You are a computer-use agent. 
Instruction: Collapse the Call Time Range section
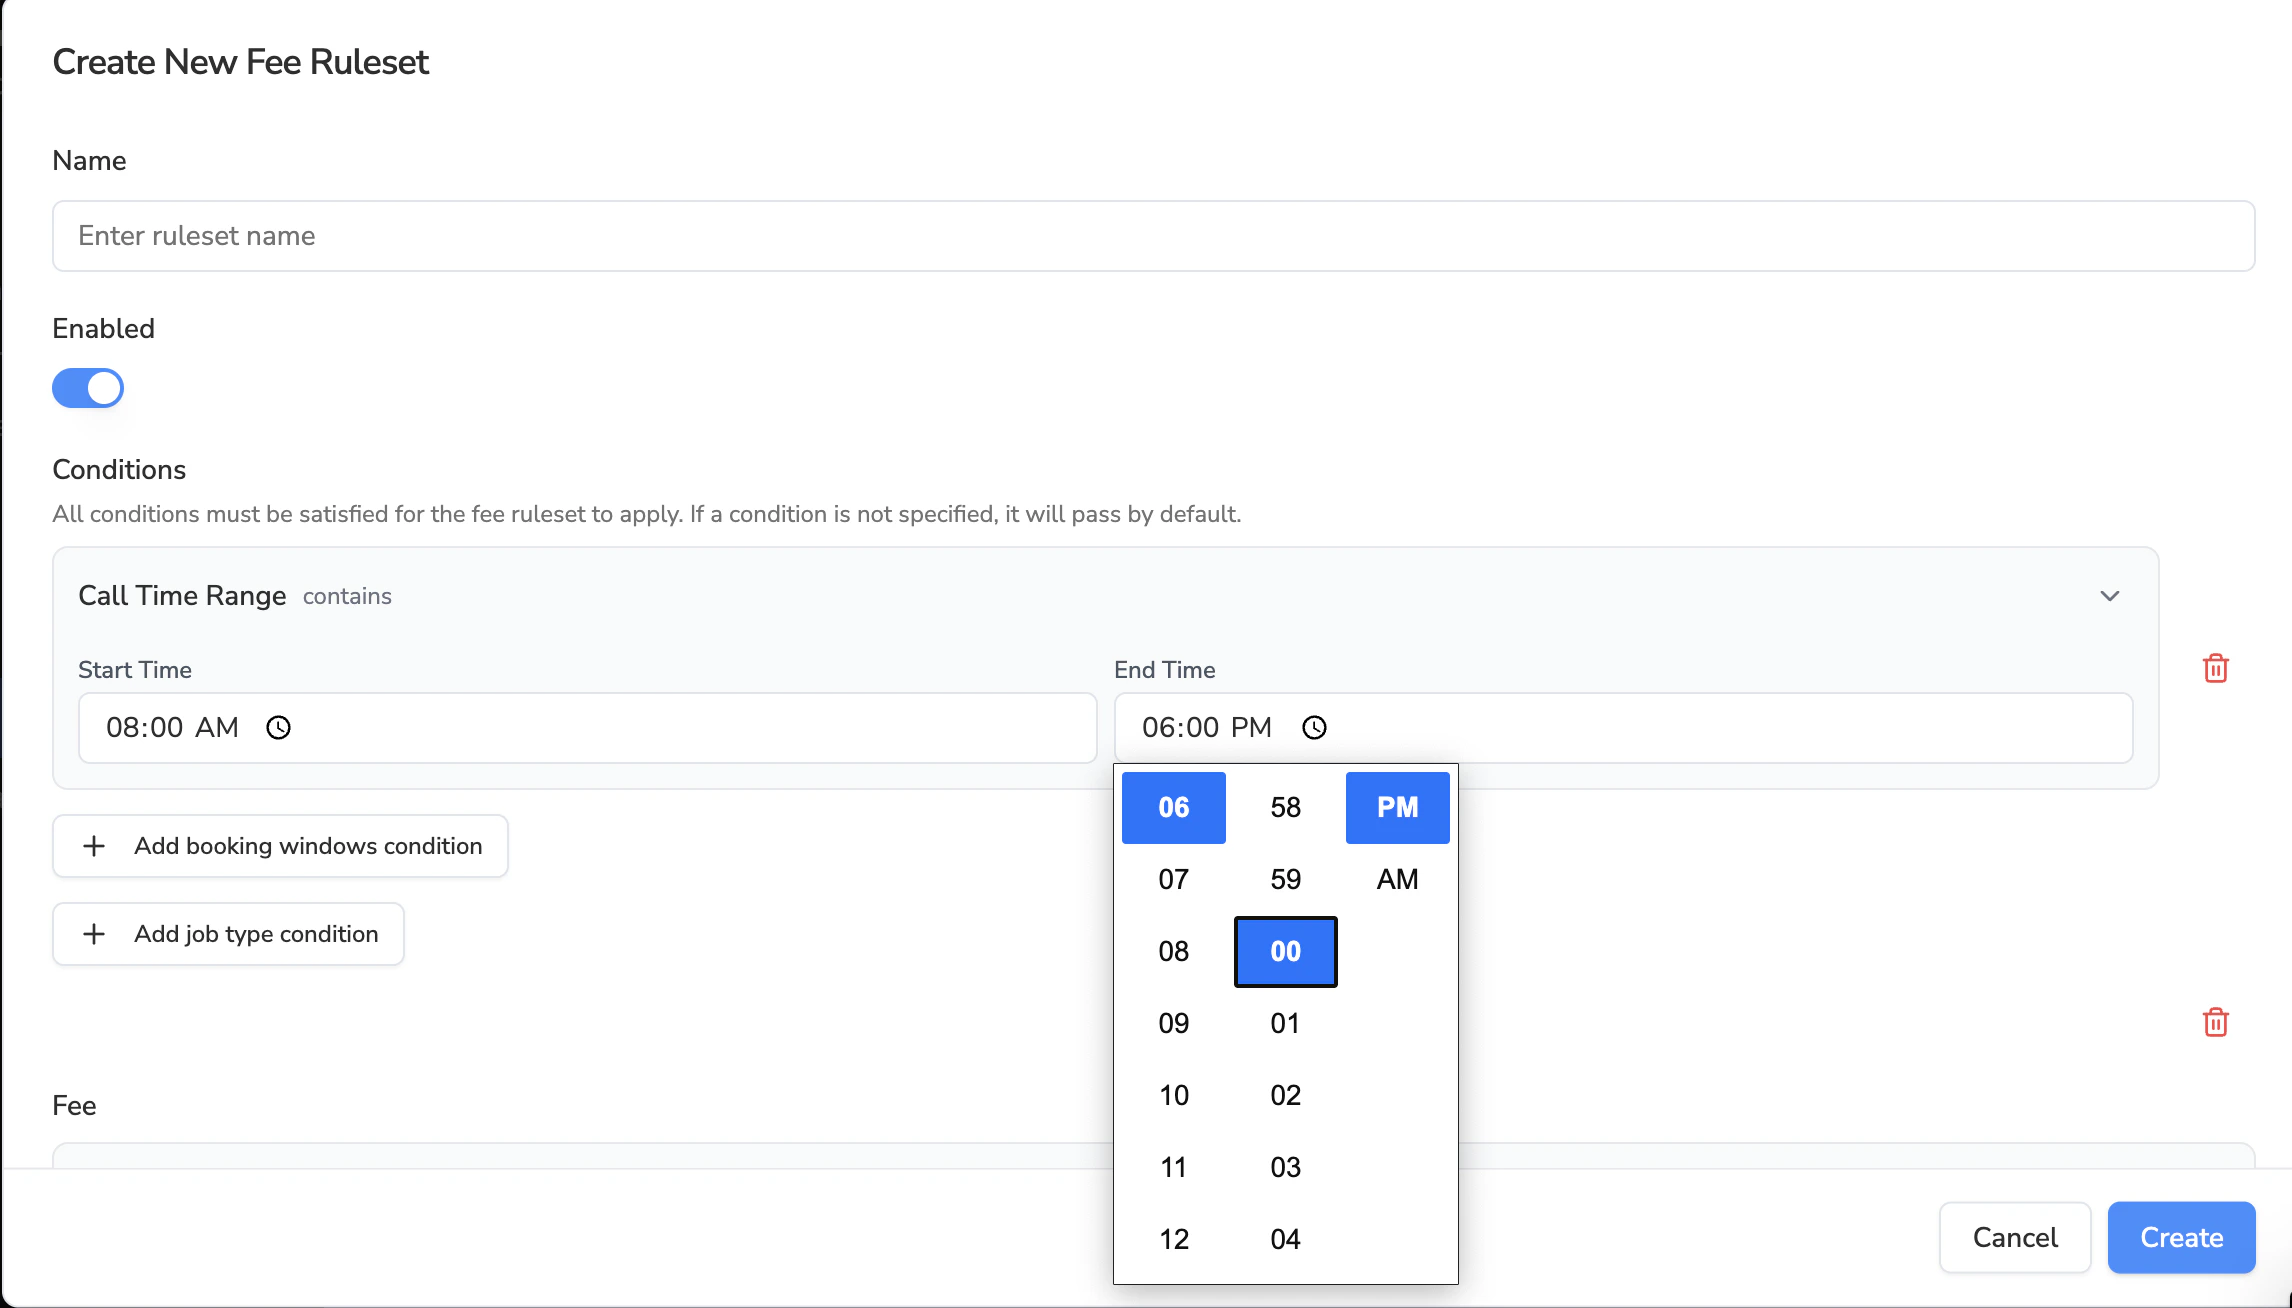tap(2109, 596)
